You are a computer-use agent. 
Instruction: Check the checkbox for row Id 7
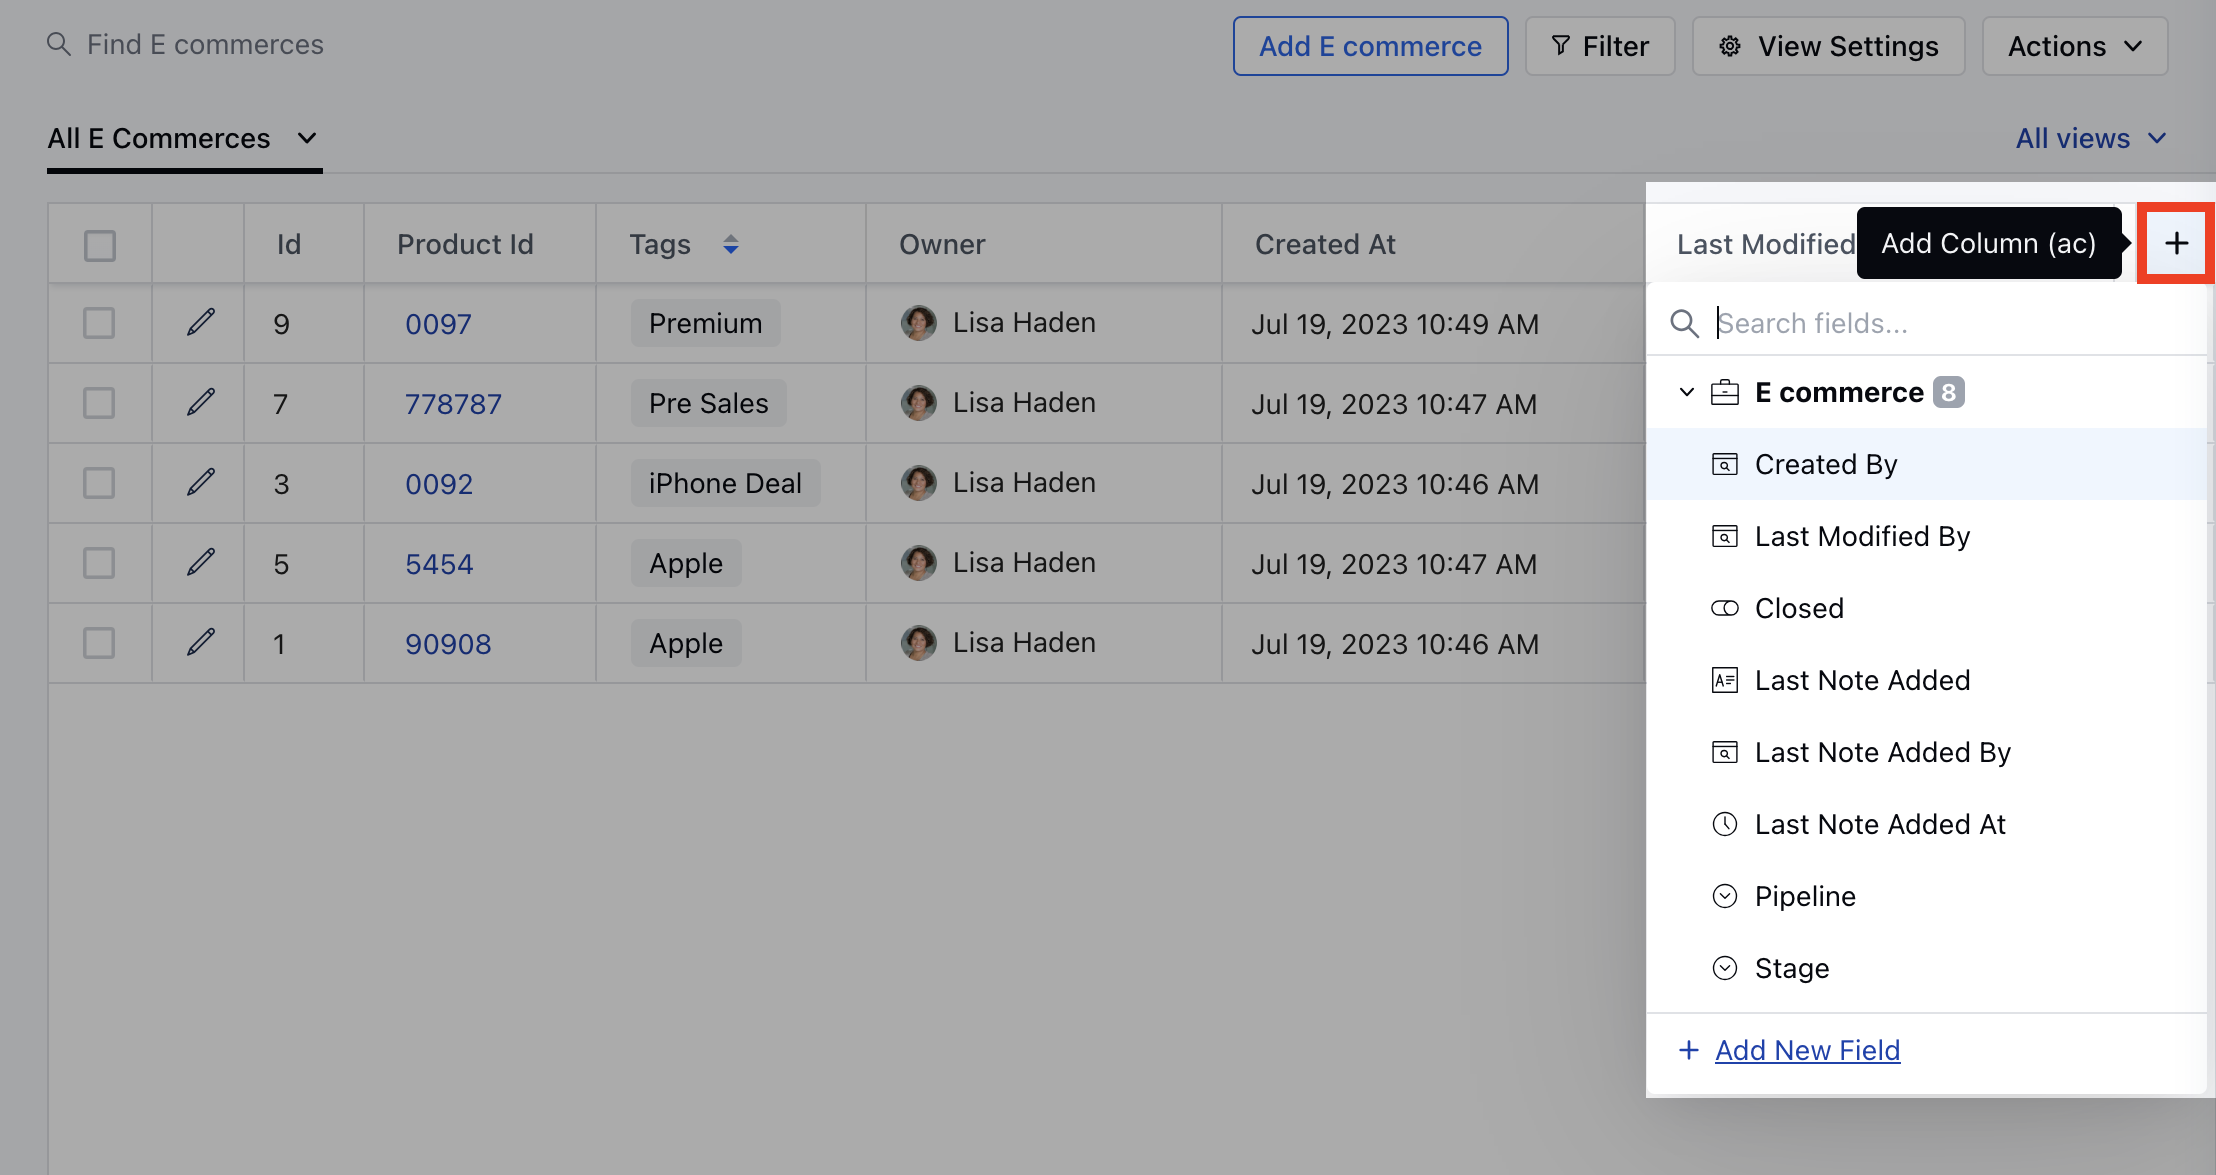pos(99,403)
